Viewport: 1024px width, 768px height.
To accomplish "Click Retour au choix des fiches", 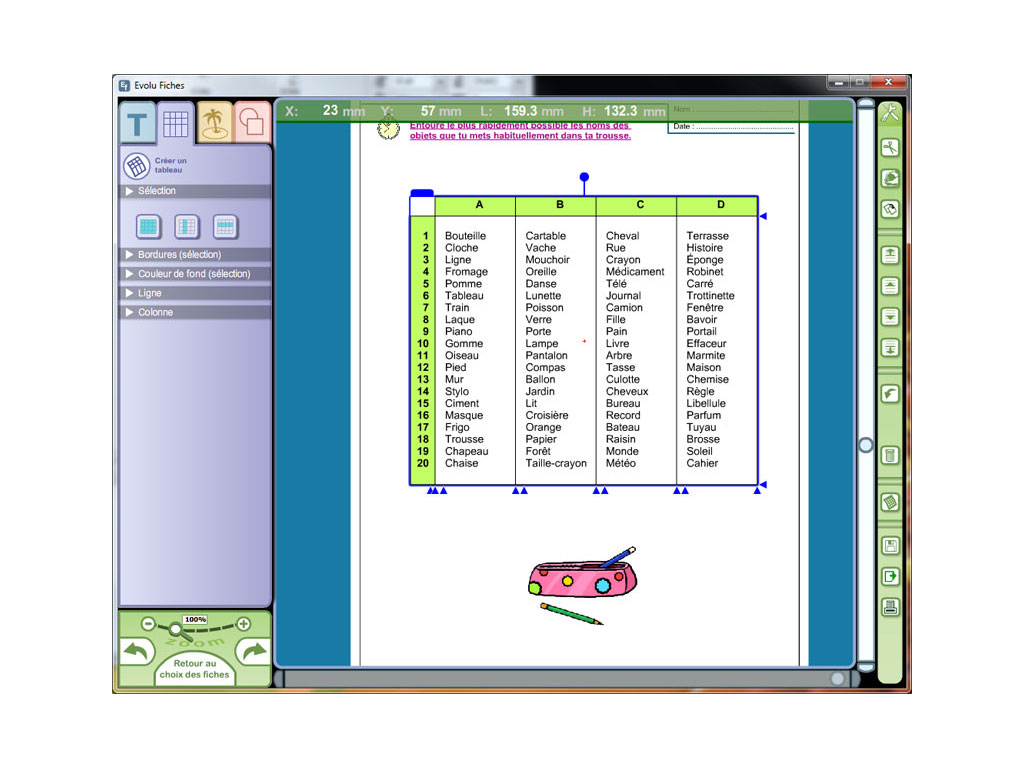I will click(x=194, y=669).
